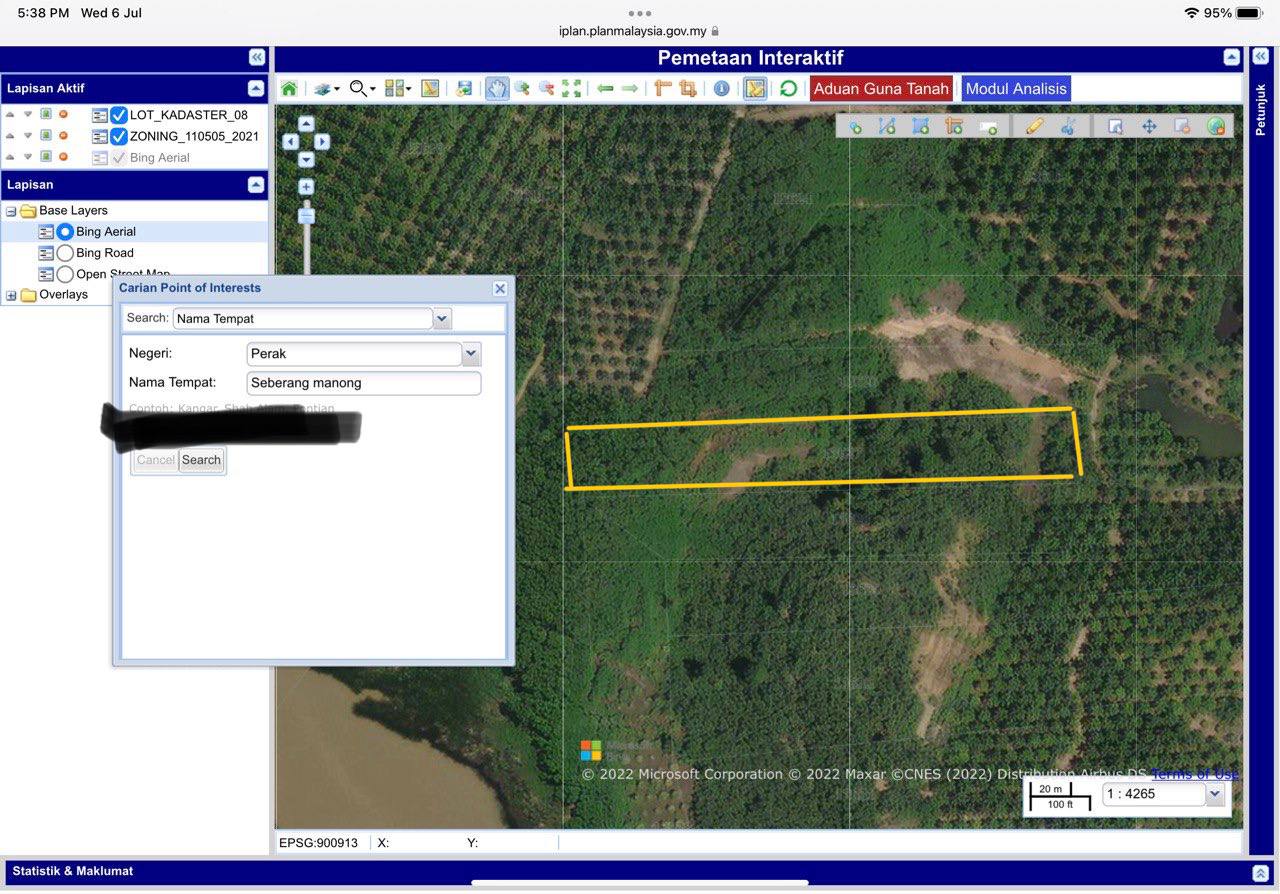The image size is (1280, 894).
Task: Open the map scale 1:4265 dropdown
Action: [1215, 794]
